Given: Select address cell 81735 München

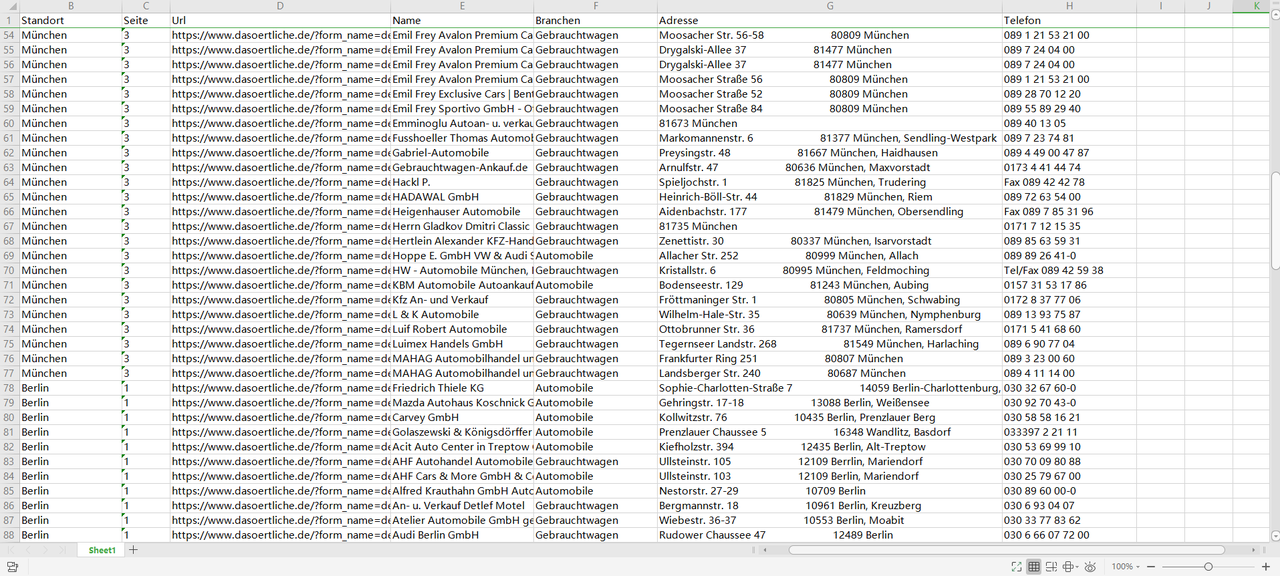Looking at the screenshot, I should [829, 226].
